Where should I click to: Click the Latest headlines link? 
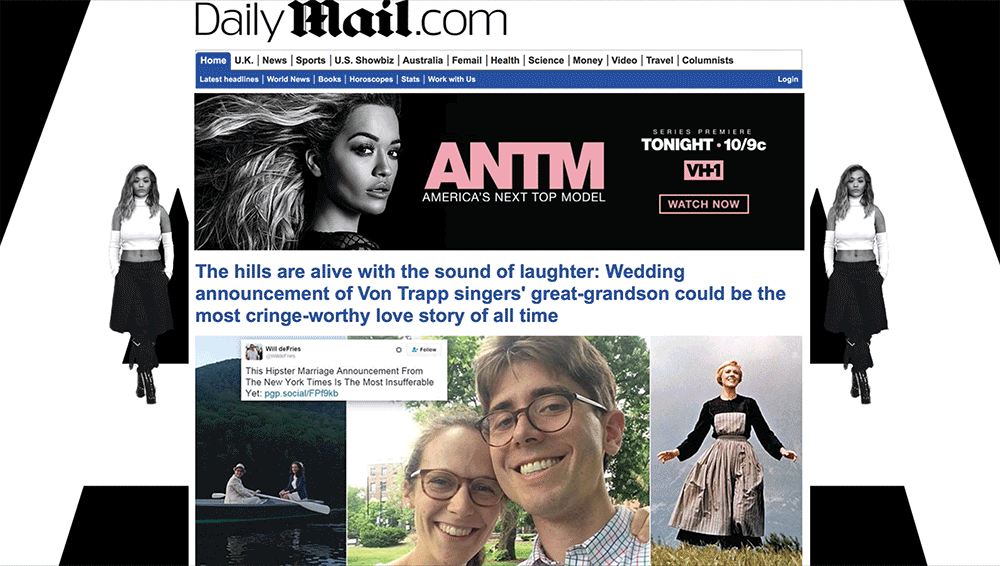(229, 79)
